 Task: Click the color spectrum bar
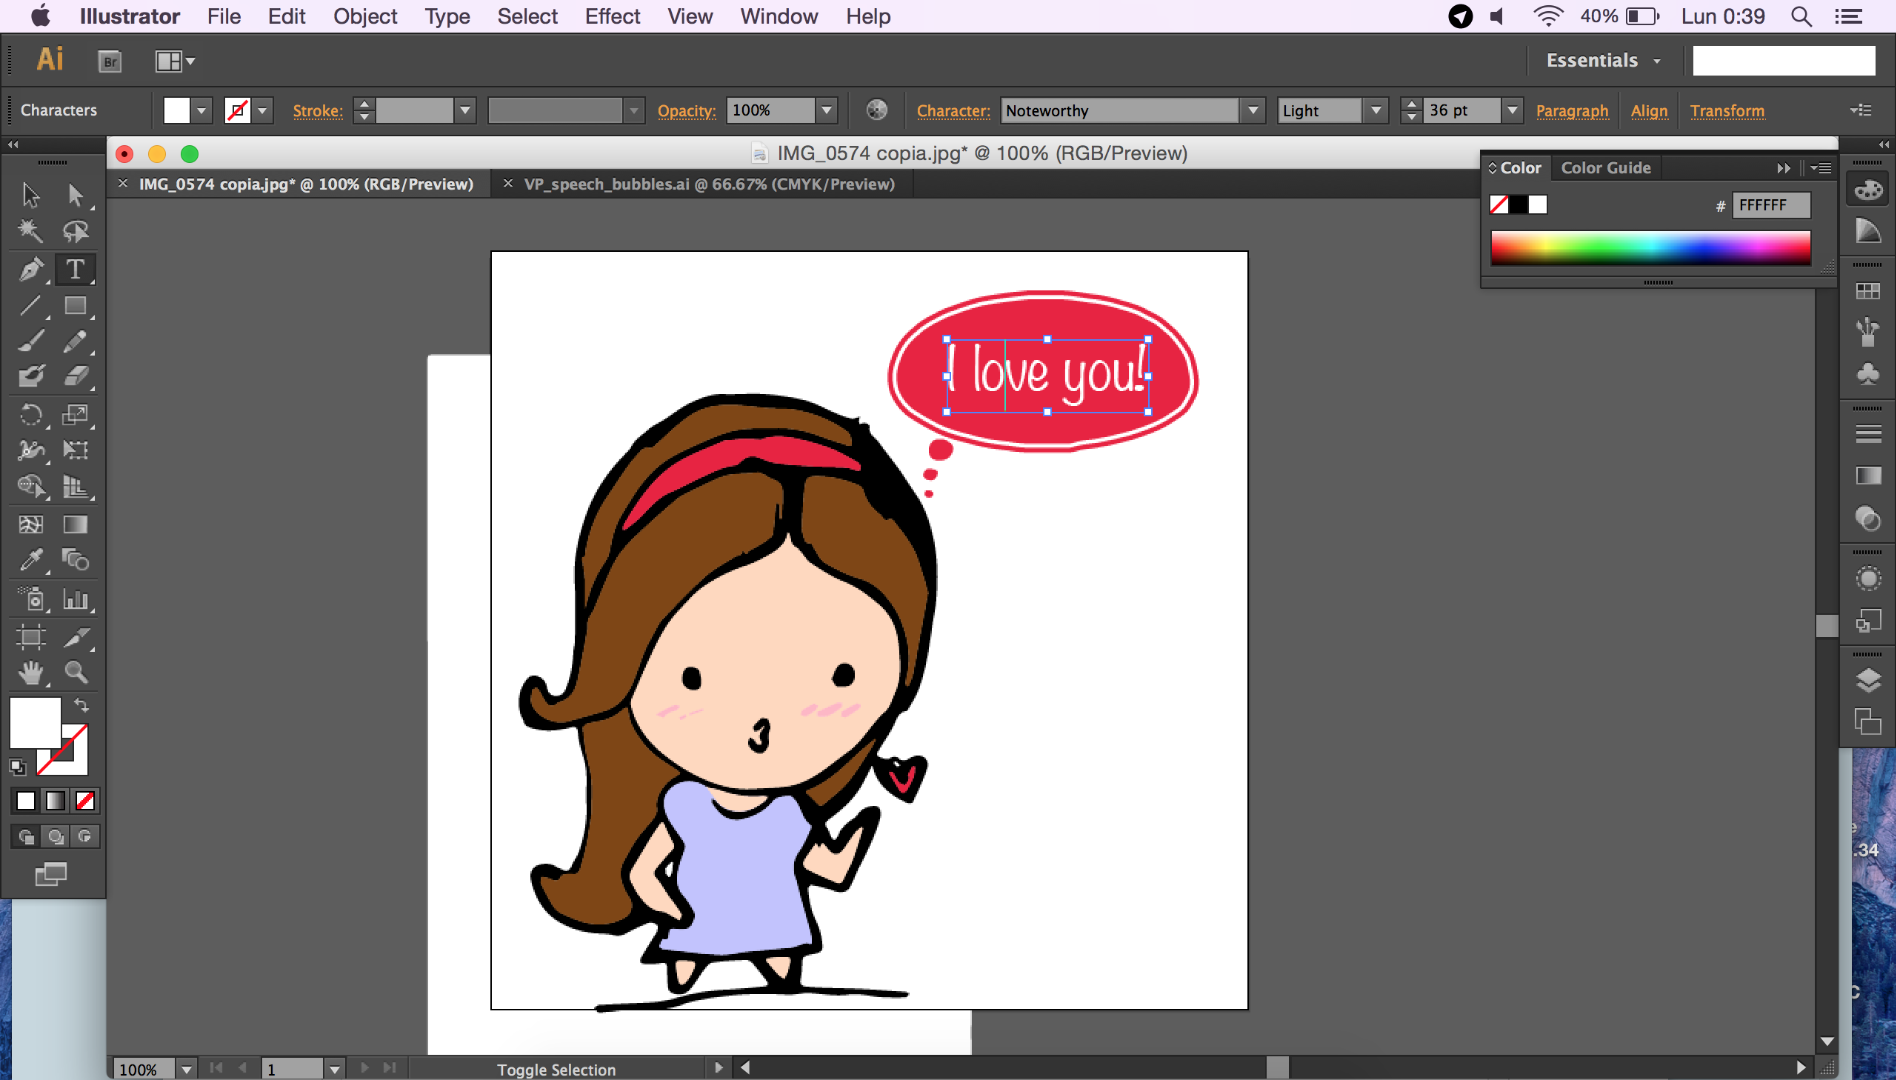(x=1650, y=248)
